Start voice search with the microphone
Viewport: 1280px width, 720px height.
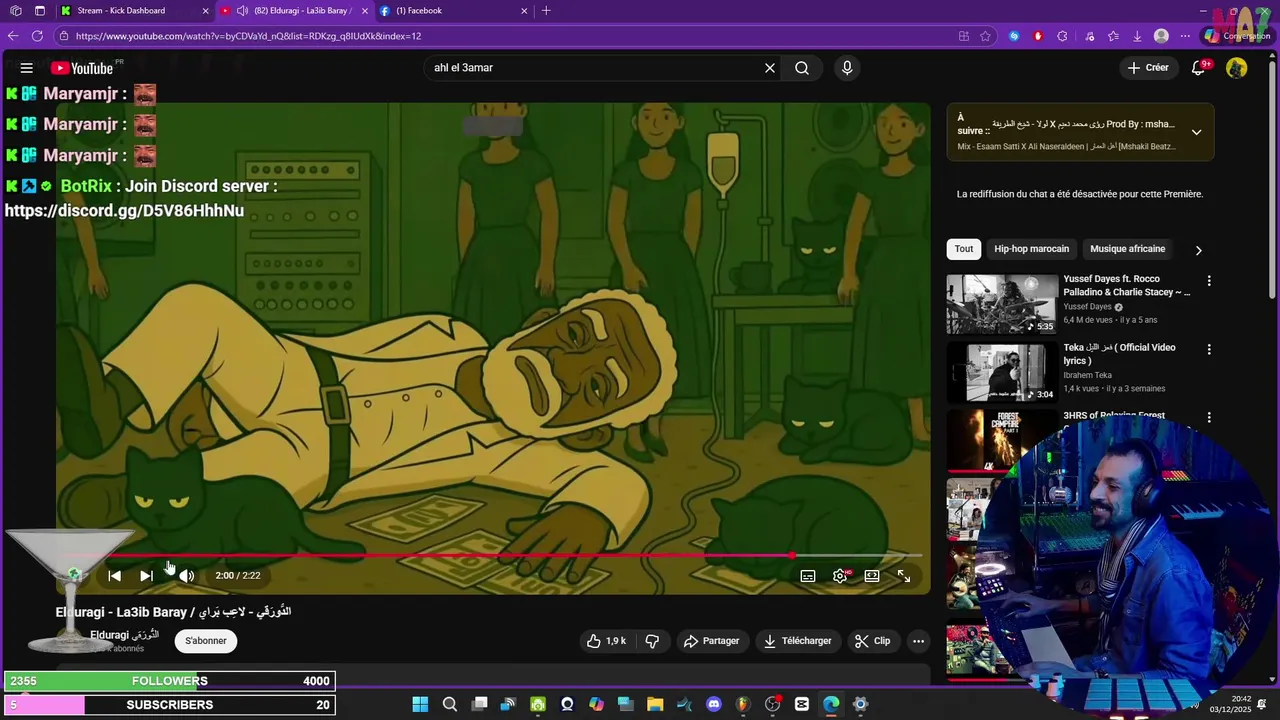[847, 68]
